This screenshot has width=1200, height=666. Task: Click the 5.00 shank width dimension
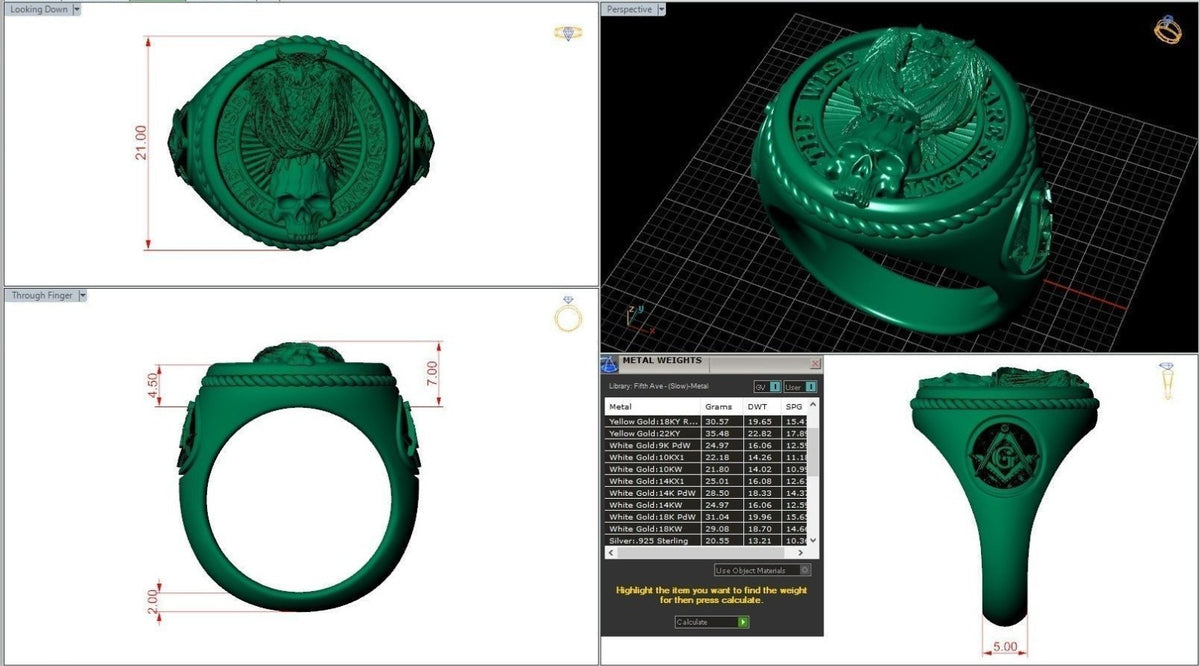pyautogui.click(x=1005, y=647)
